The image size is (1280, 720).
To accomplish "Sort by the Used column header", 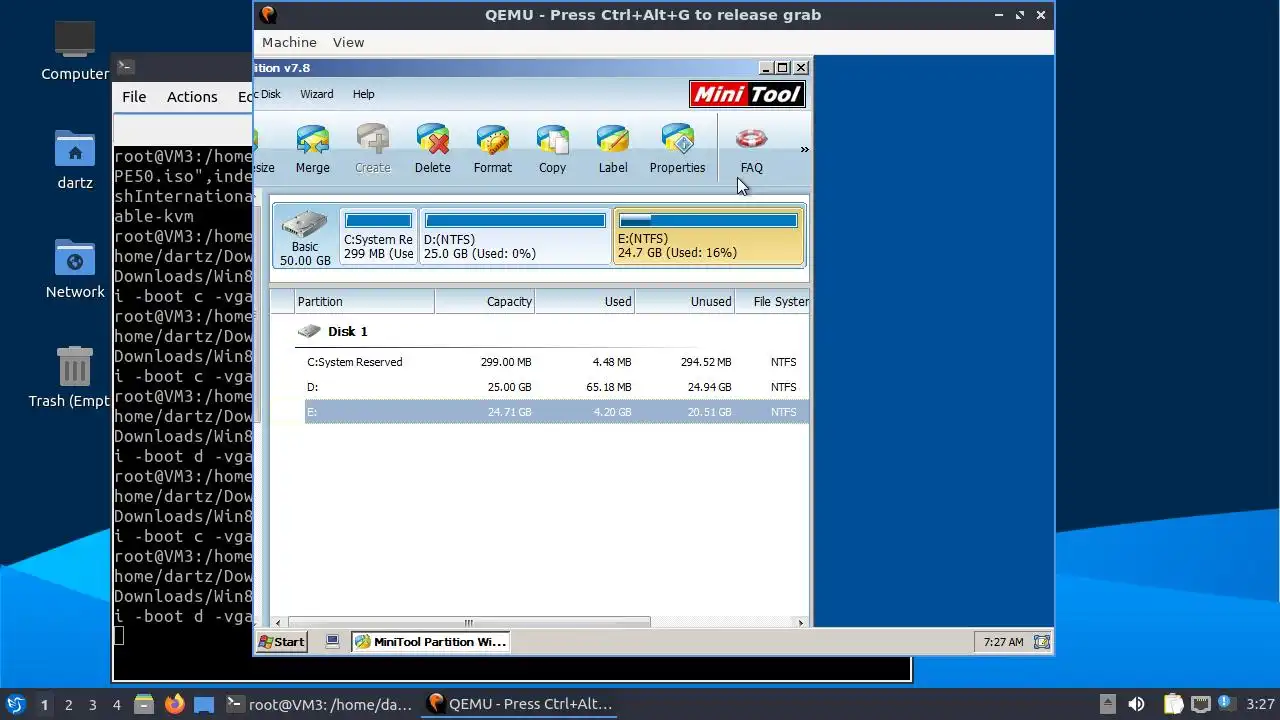I will pos(585,301).
